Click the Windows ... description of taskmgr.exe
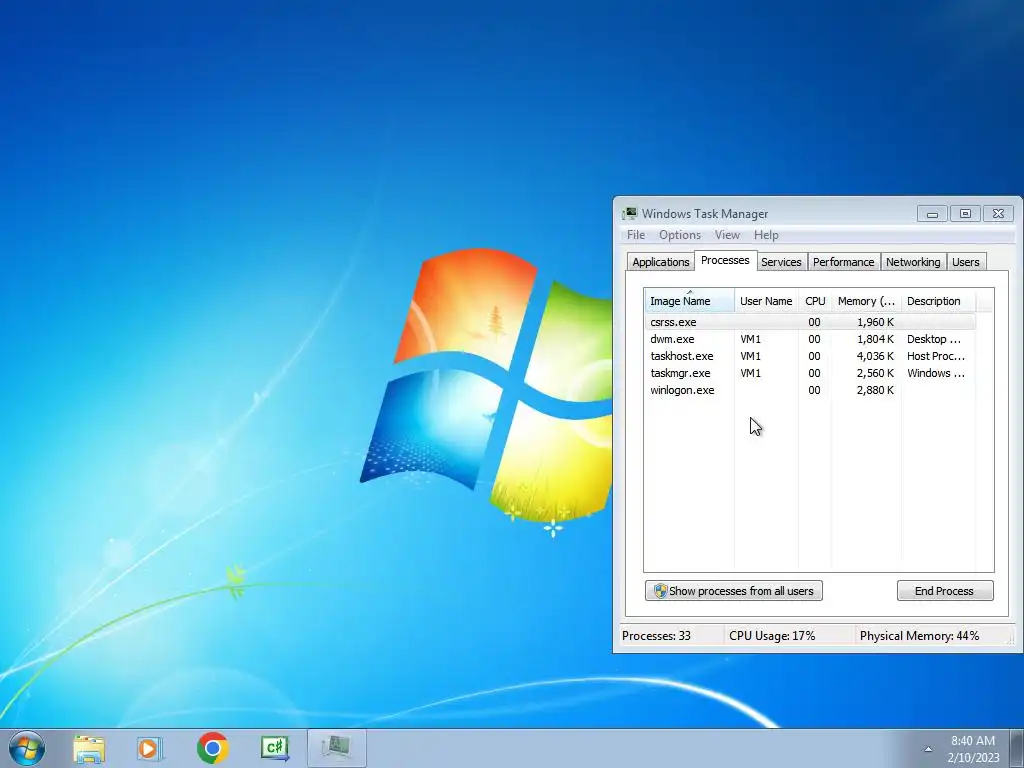The image size is (1024, 768). [x=936, y=373]
